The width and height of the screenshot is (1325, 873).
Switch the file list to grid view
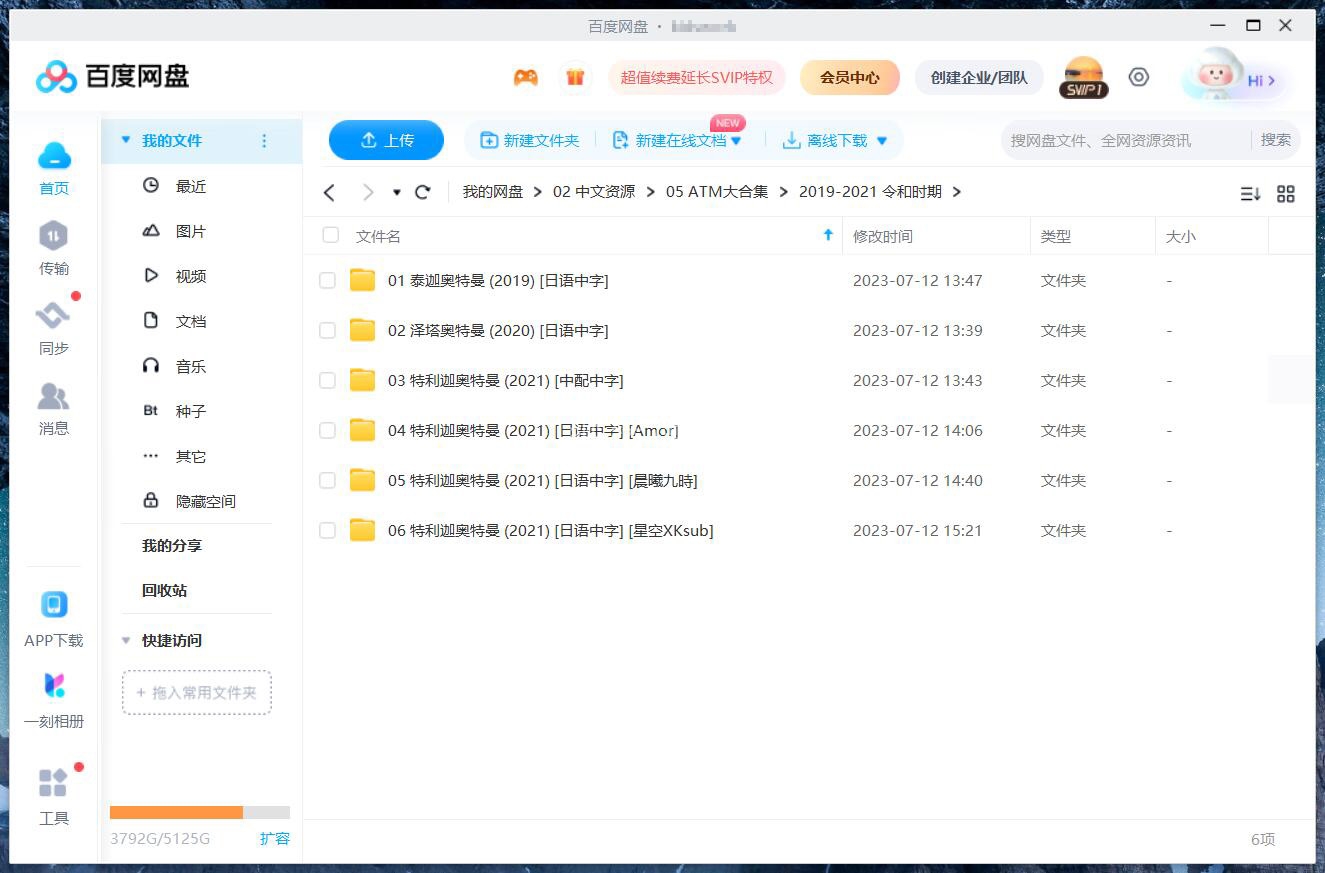pos(1286,193)
